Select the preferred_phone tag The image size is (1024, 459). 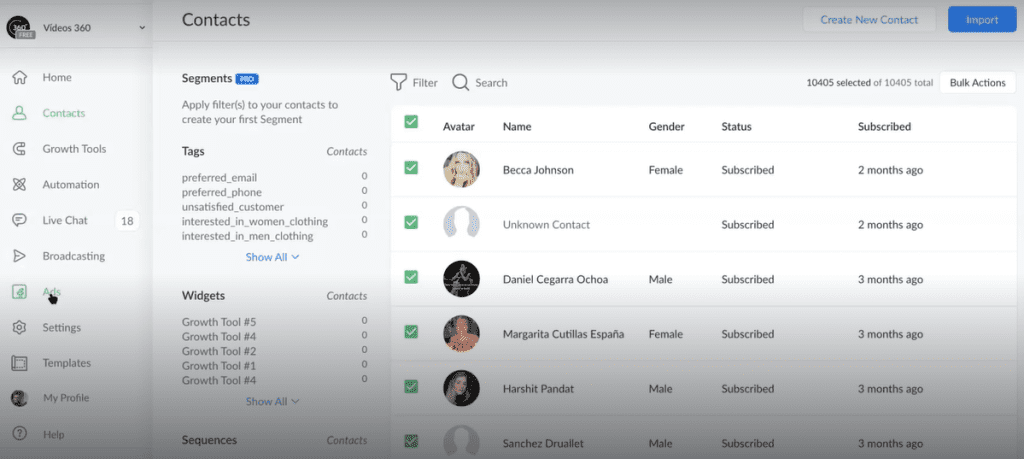click(222, 192)
